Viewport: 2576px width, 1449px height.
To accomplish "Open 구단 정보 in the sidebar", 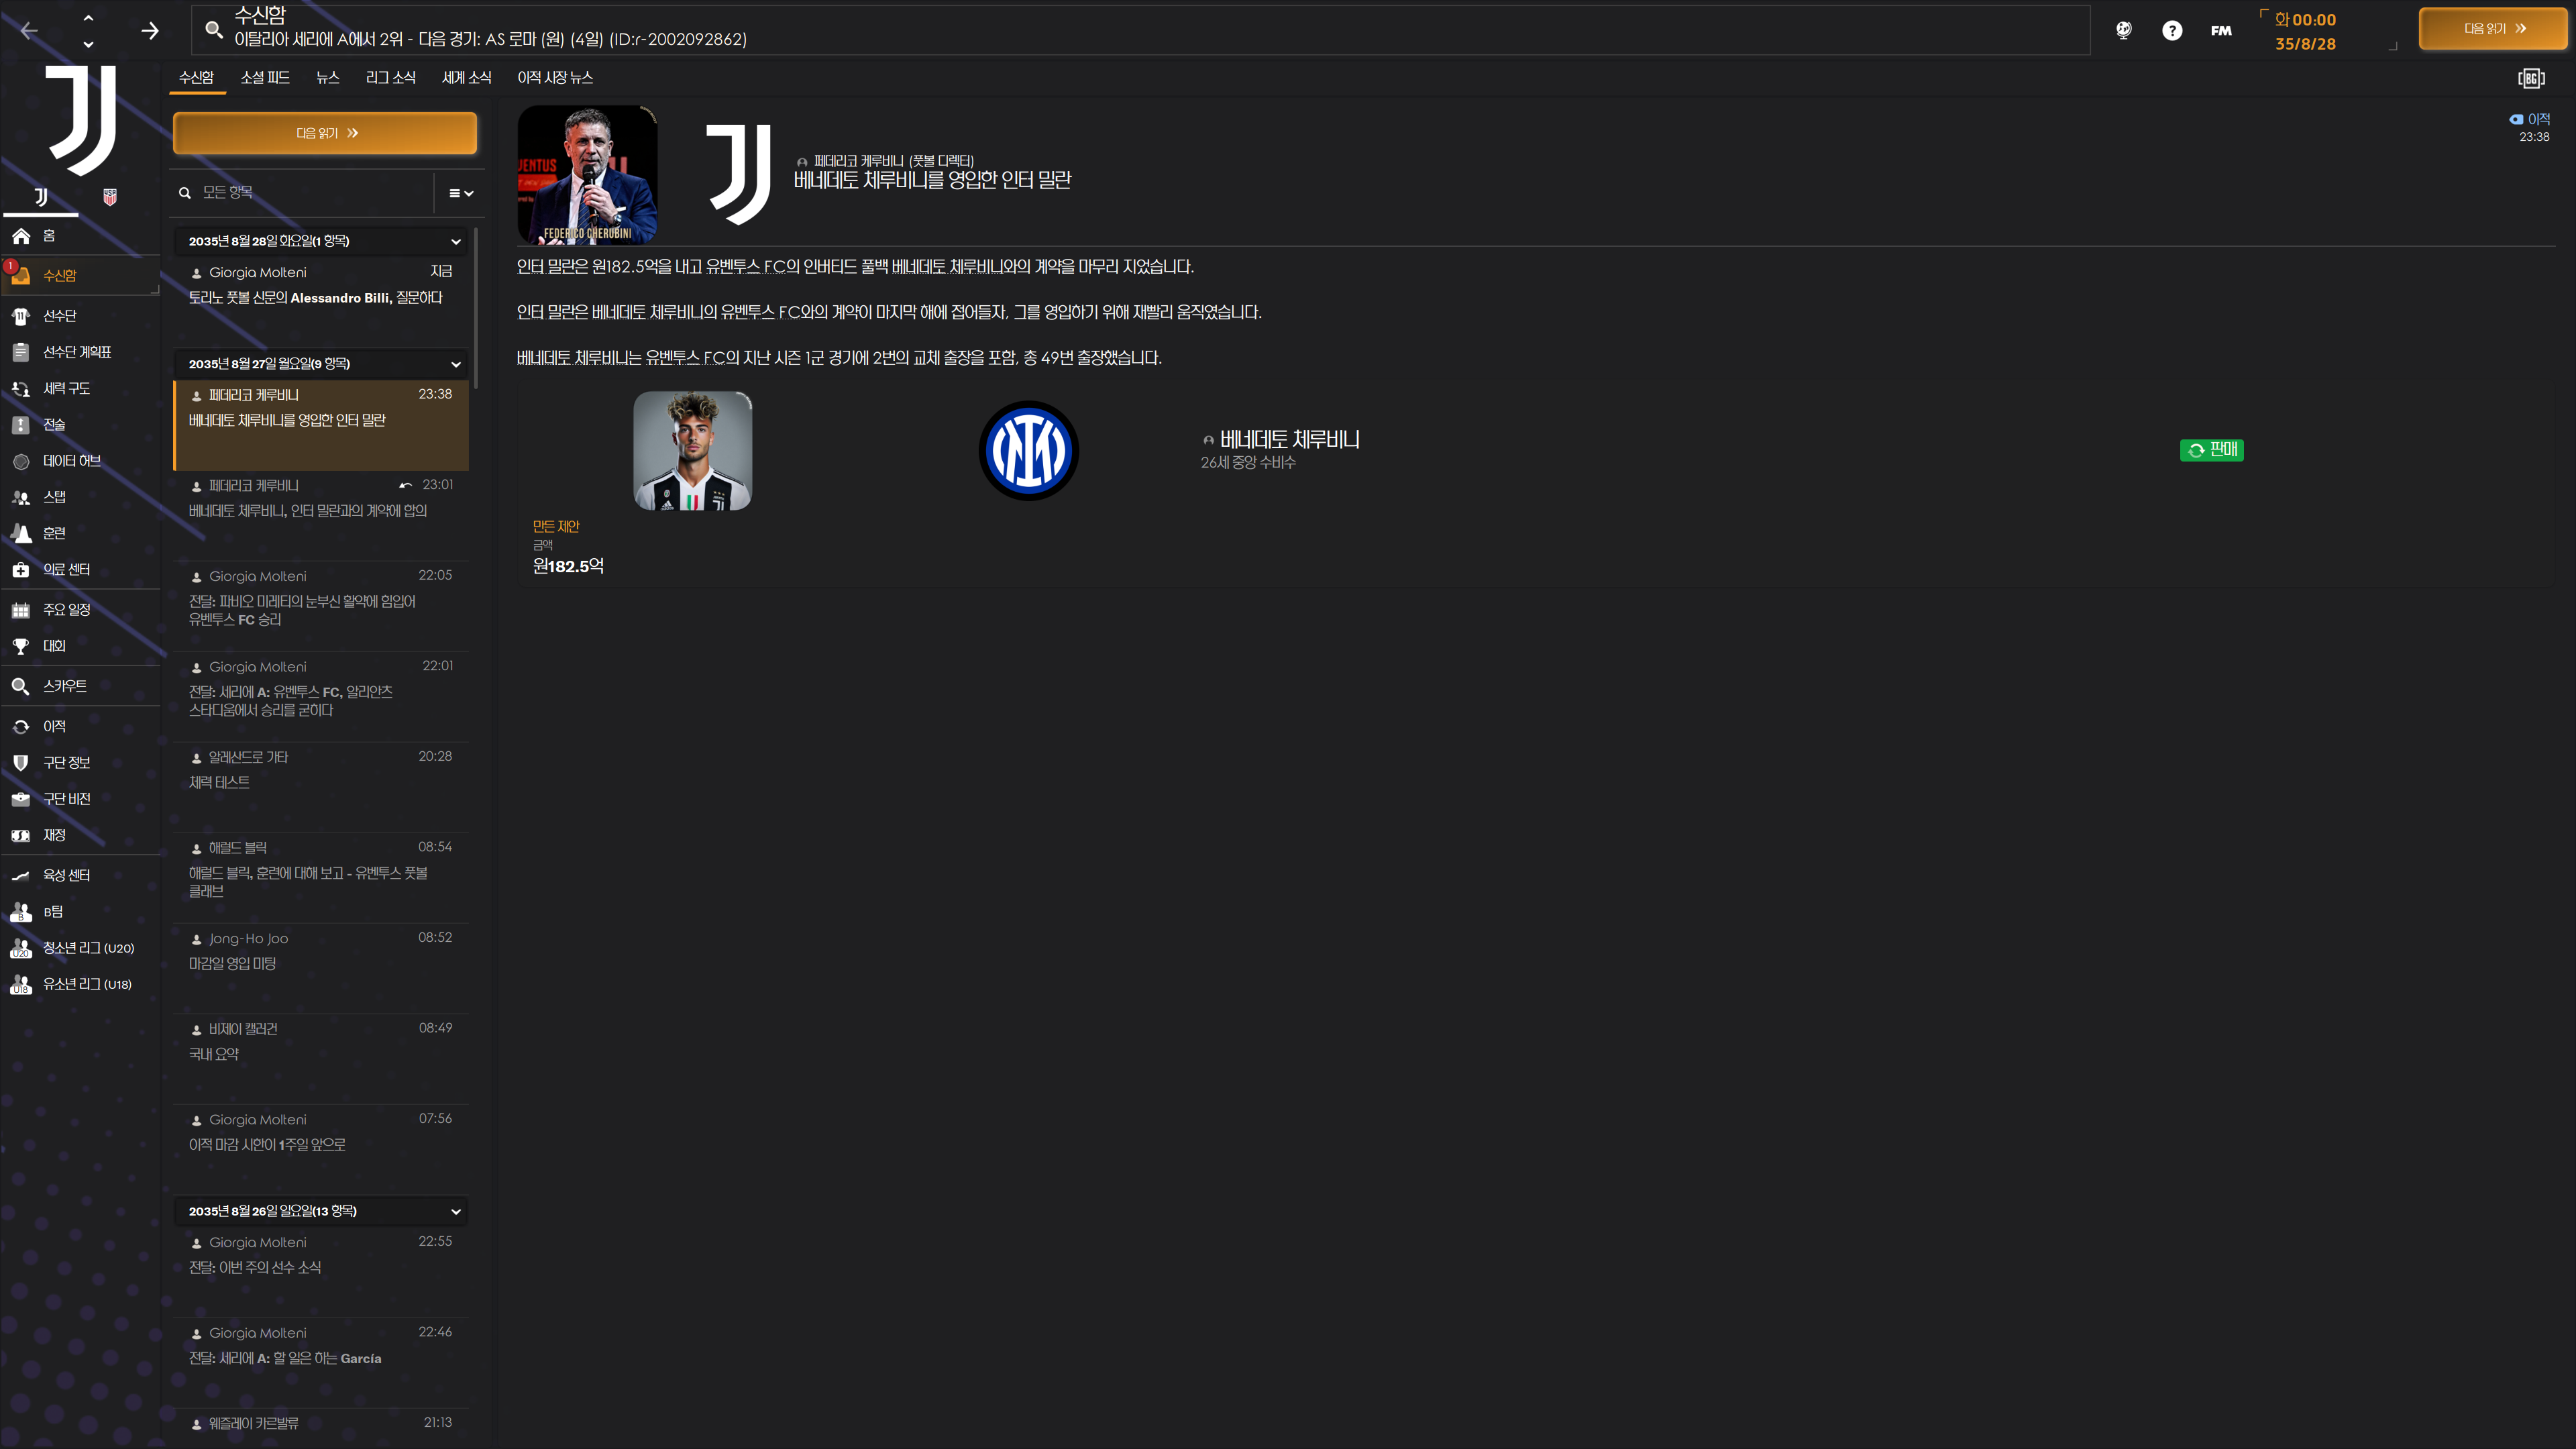I will 80,763.
